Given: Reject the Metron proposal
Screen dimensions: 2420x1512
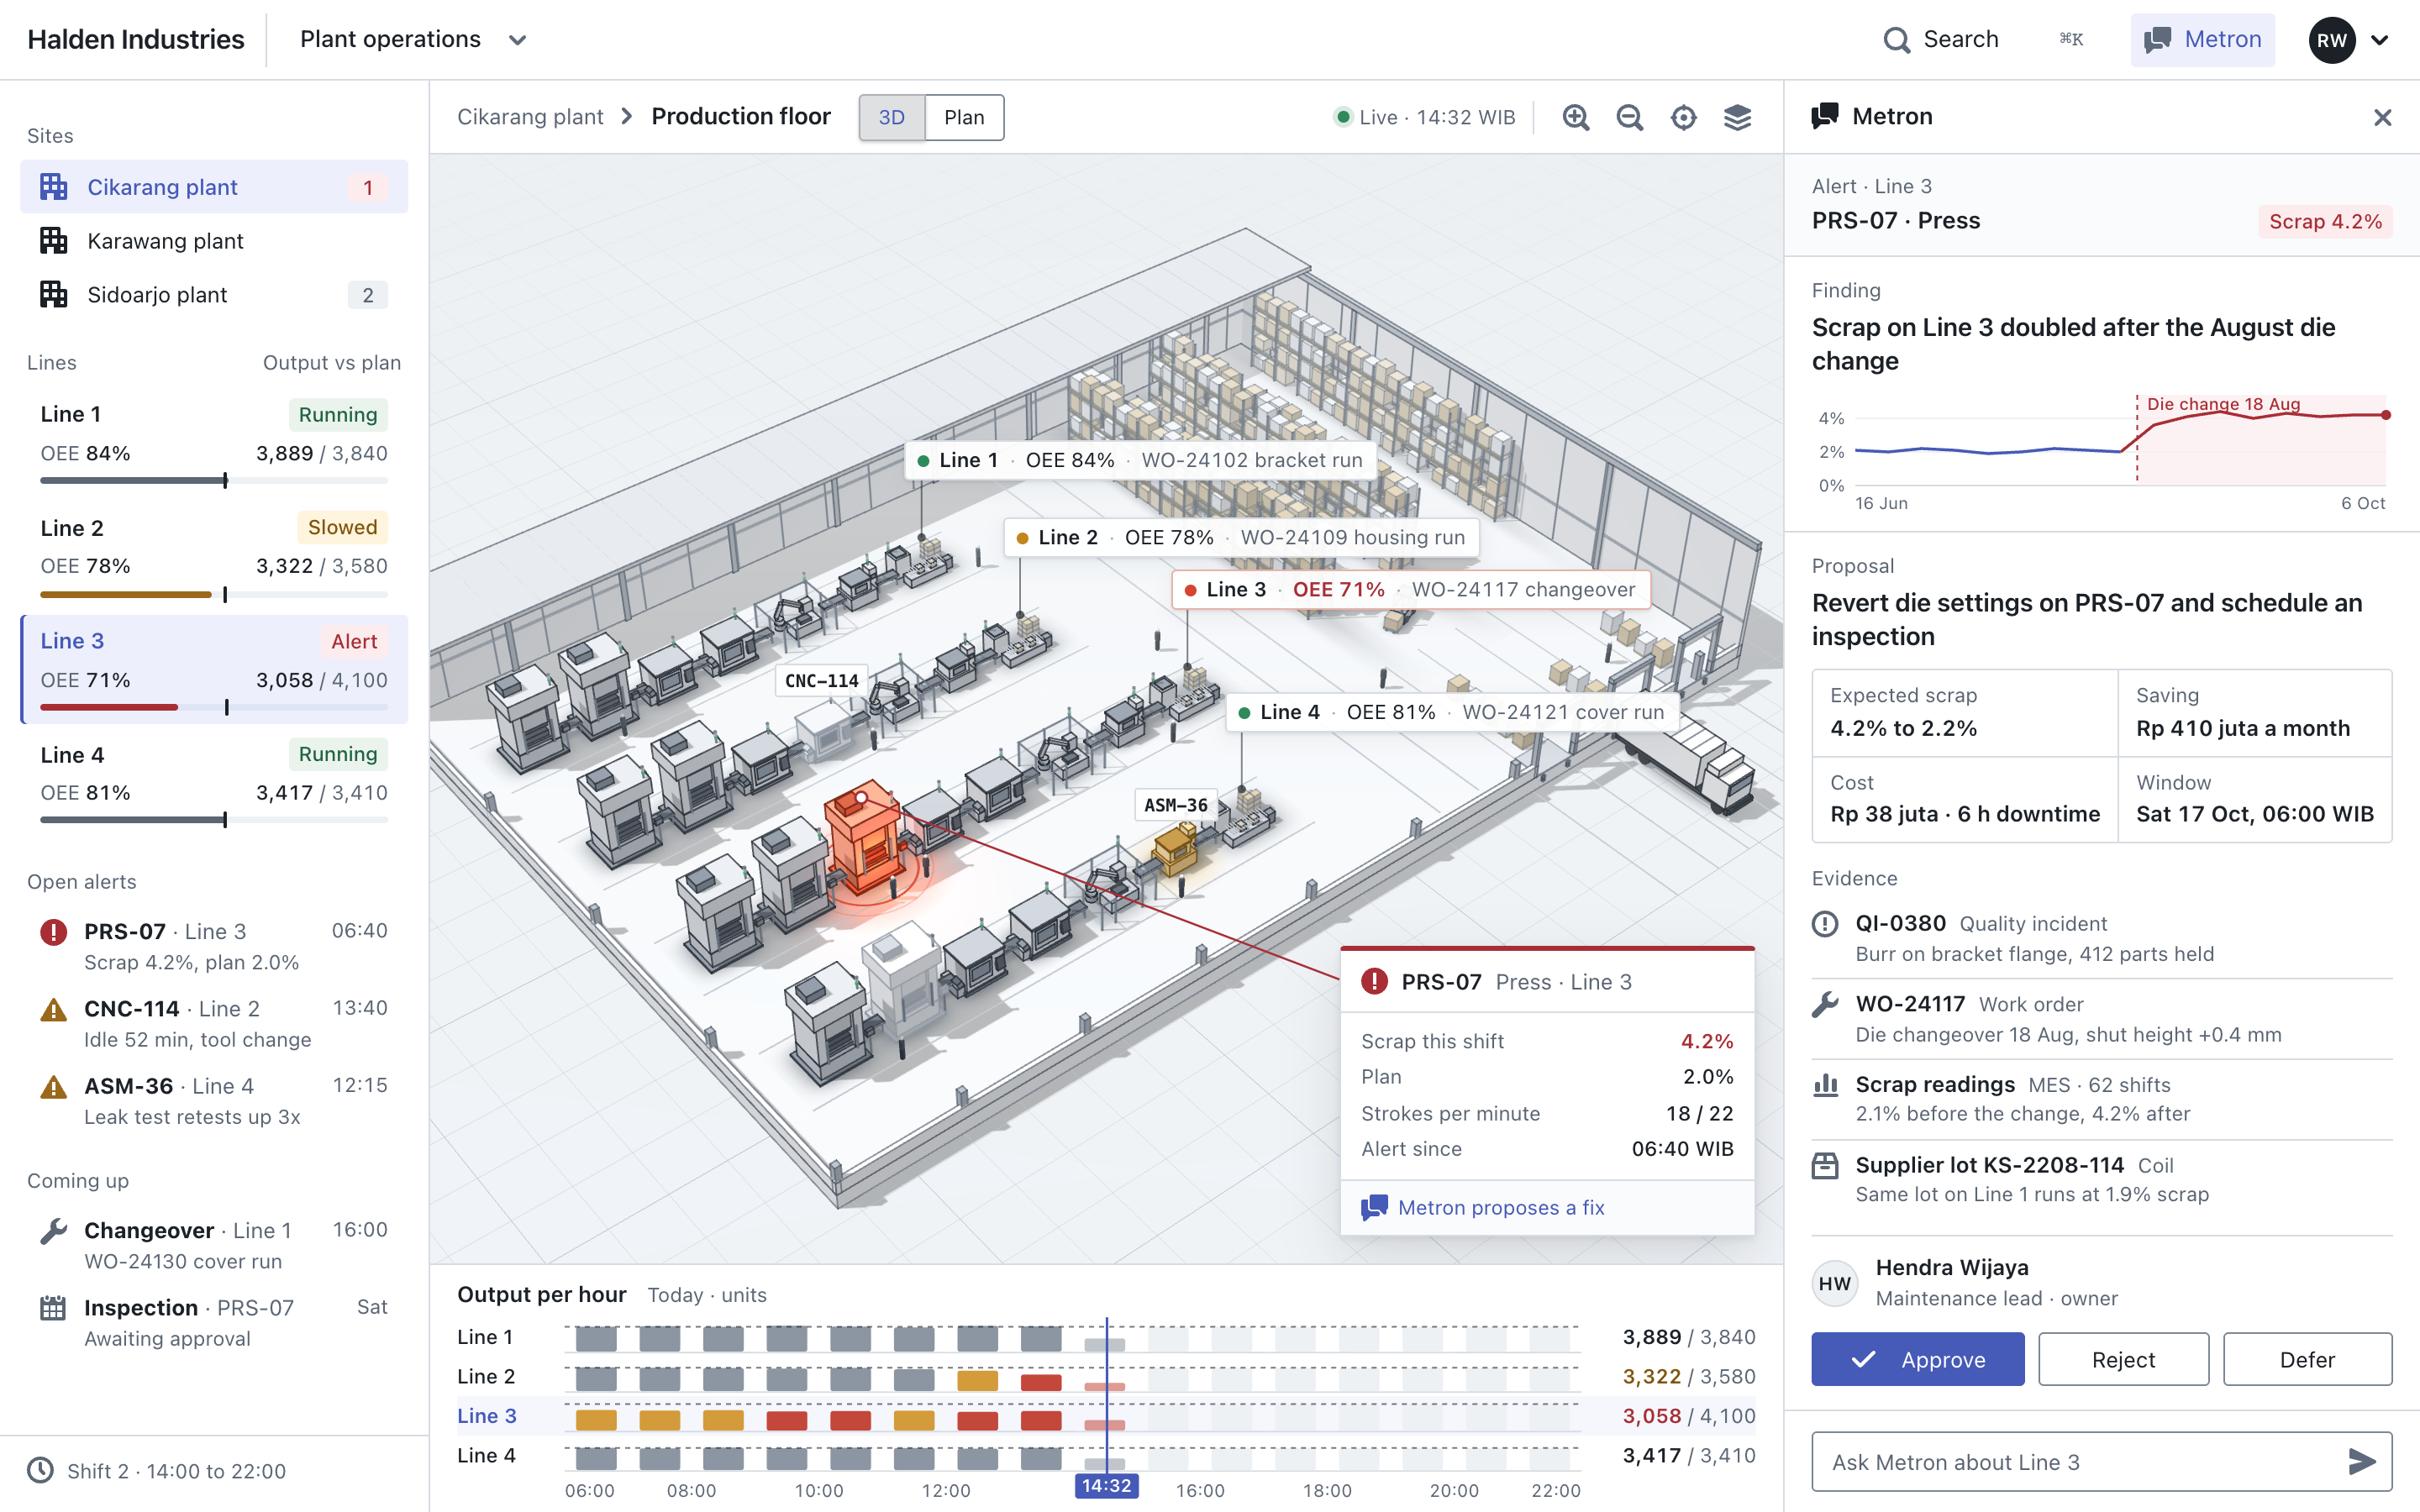Looking at the screenshot, I should coord(2123,1359).
